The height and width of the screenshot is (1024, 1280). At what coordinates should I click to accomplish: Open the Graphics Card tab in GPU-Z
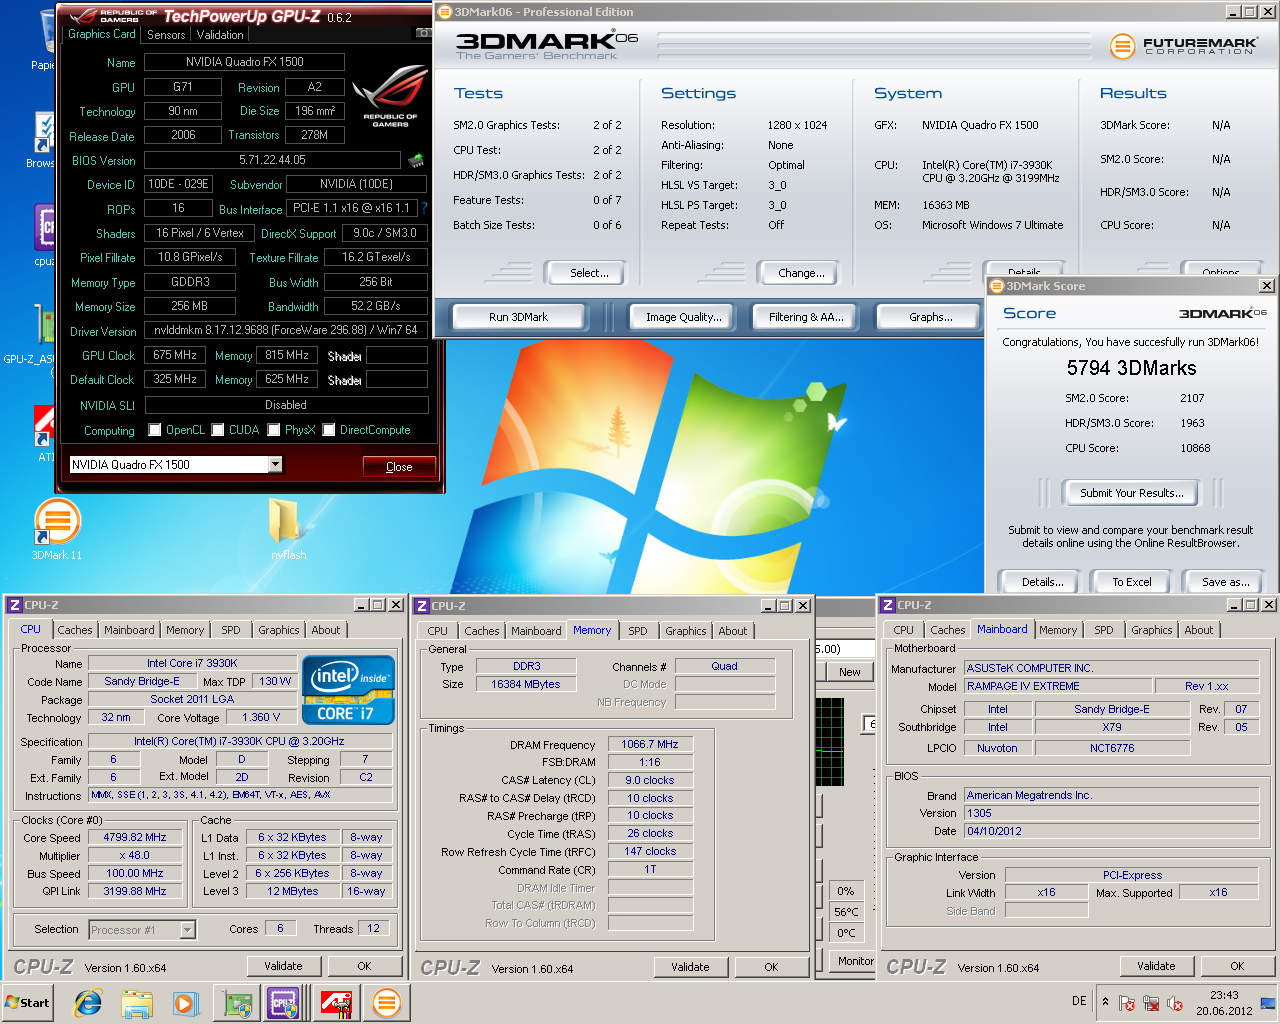point(102,34)
